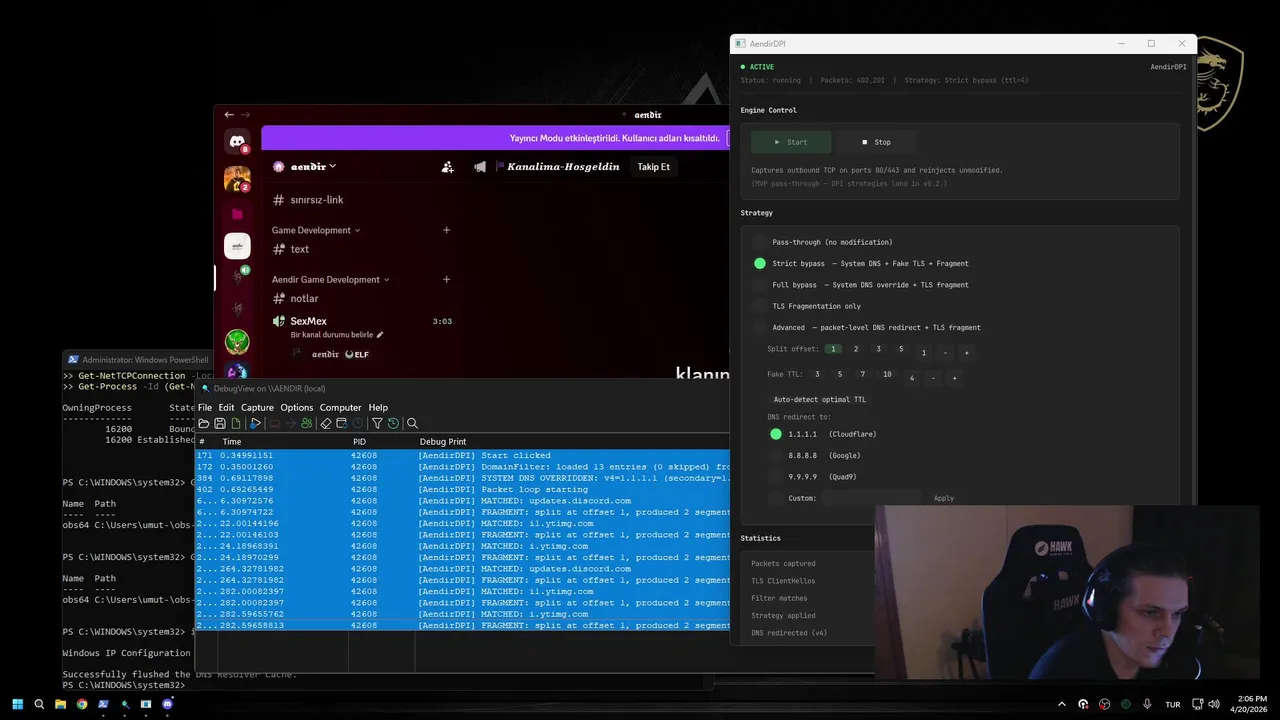Open filter funnel icon in DebugView

pos(377,423)
